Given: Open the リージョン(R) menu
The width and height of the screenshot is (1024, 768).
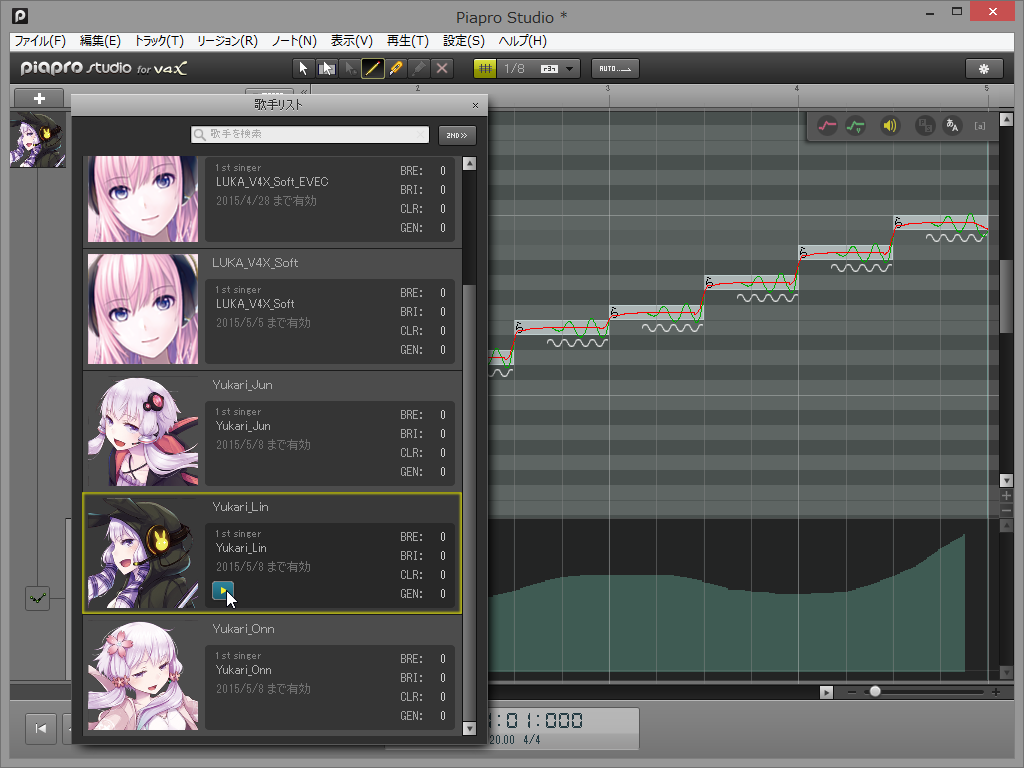Looking at the screenshot, I should coord(227,41).
